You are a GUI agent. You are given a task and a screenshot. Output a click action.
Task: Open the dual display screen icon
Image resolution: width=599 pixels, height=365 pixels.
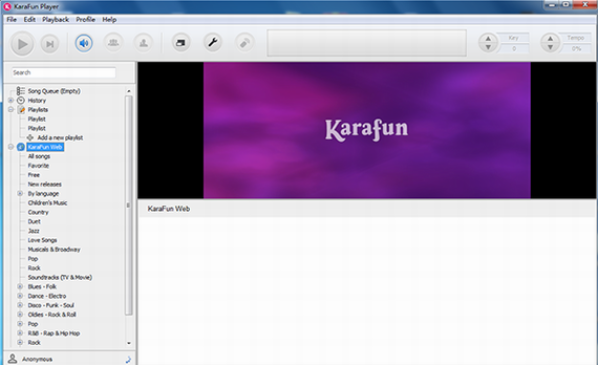click(181, 43)
